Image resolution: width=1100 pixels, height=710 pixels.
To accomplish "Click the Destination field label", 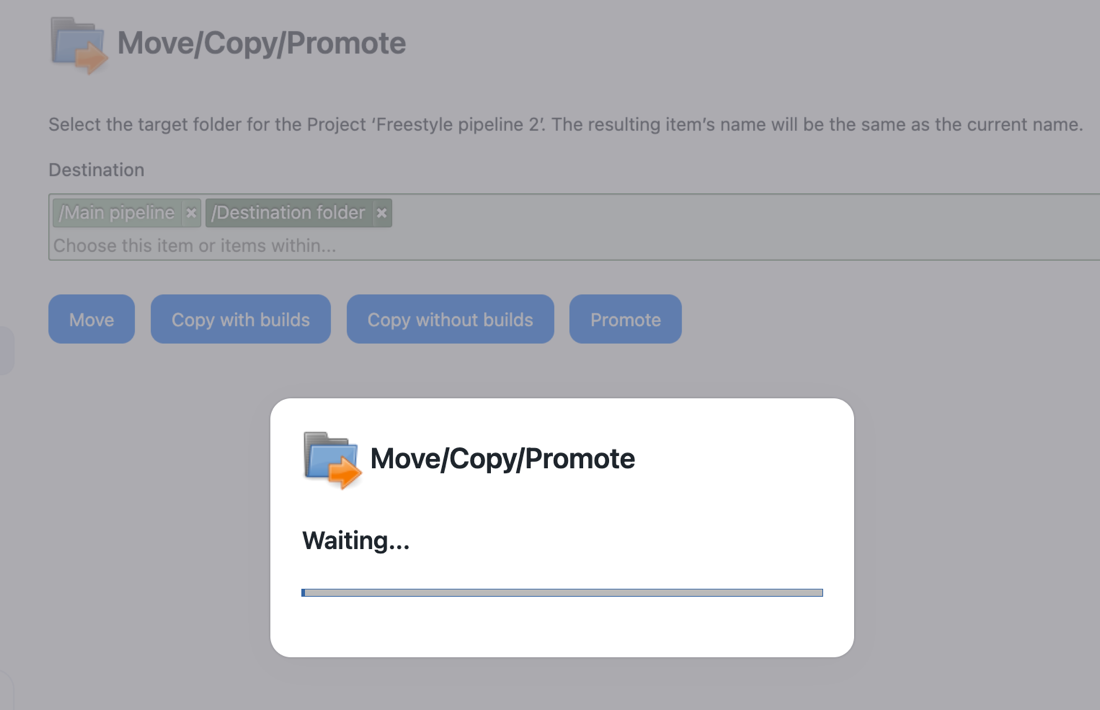I will pyautogui.click(x=96, y=170).
